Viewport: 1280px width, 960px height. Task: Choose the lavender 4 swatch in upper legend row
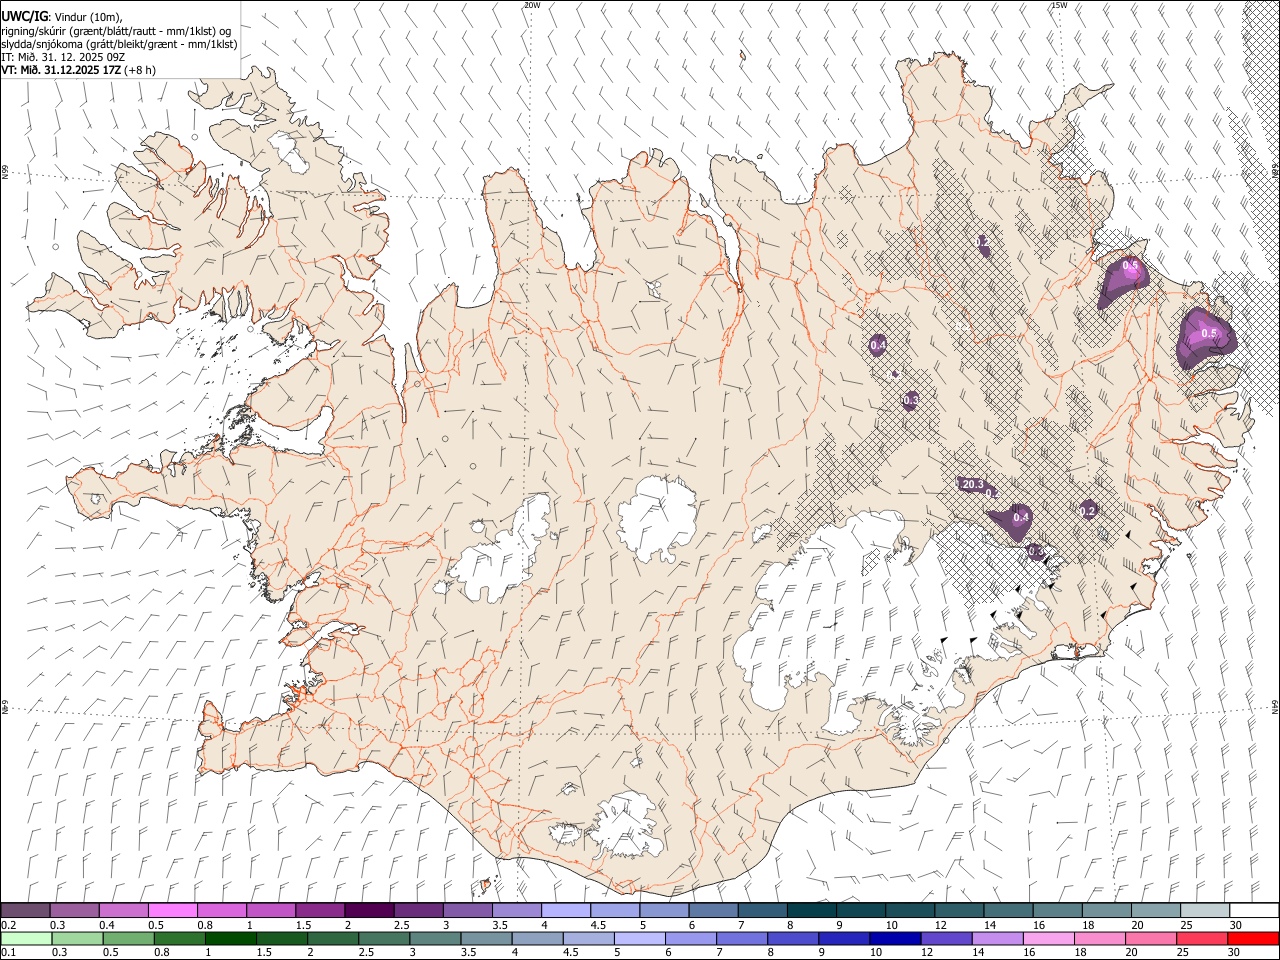pyautogui.click(x=566, y=910)
